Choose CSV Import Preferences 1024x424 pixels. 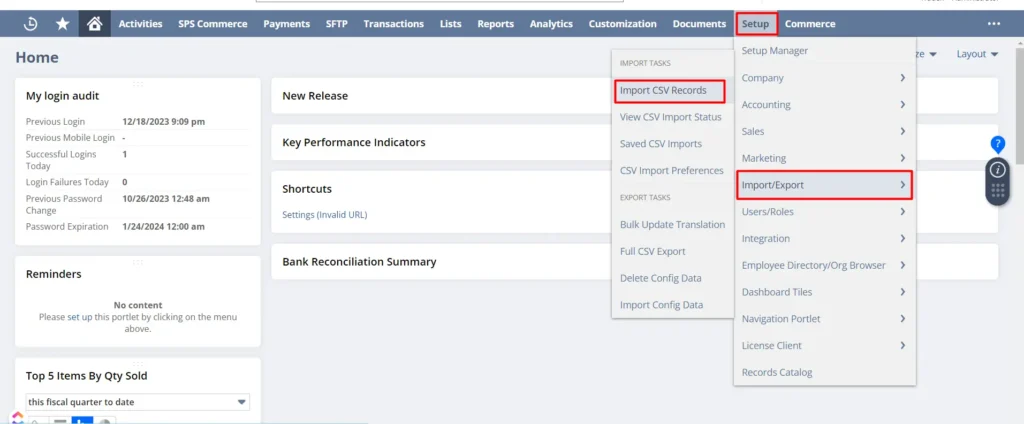(671, 171)
